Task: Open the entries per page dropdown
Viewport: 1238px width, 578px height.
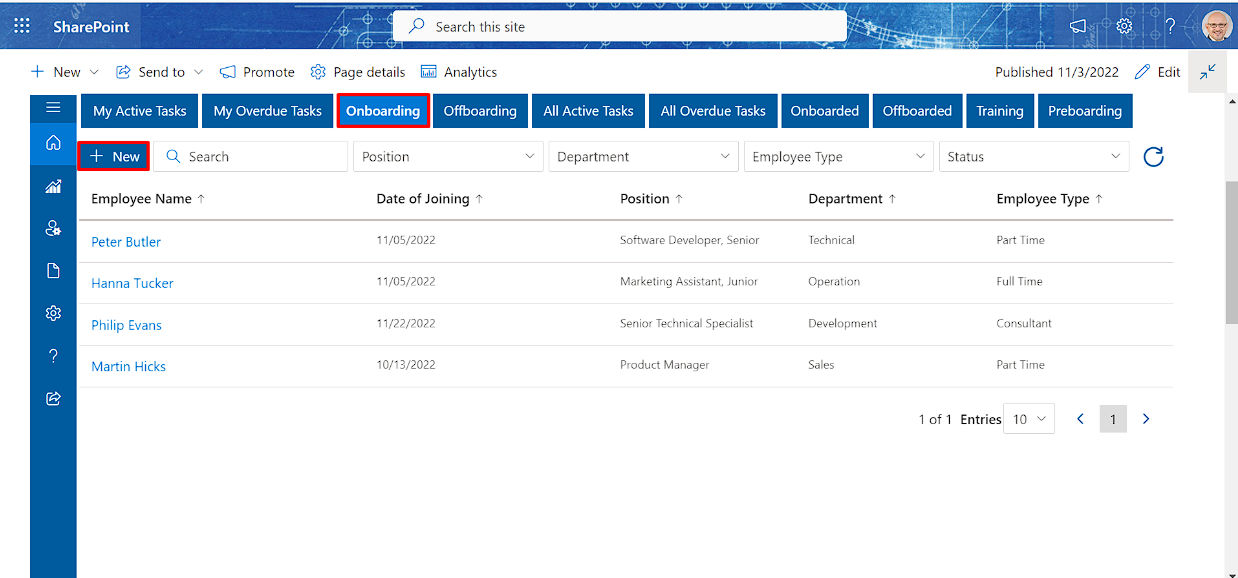Action: click(x=1030, y=419)
